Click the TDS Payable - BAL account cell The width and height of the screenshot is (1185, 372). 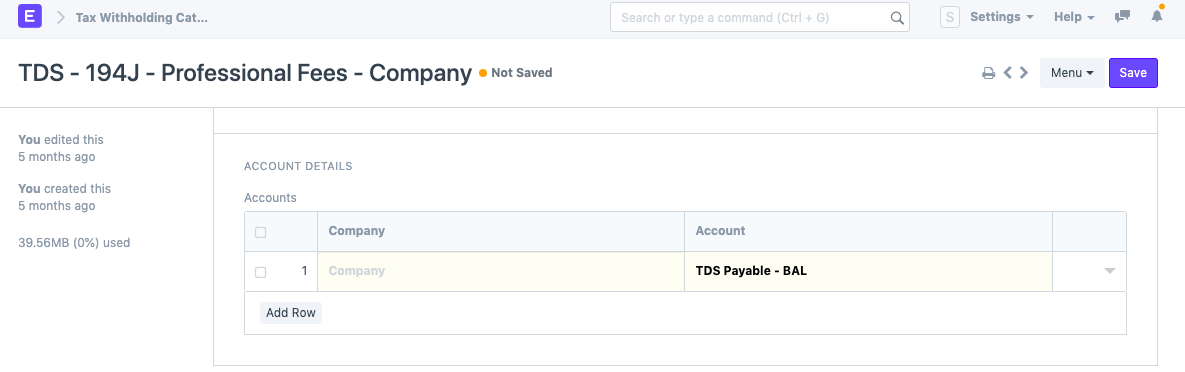tap(868, 271)
